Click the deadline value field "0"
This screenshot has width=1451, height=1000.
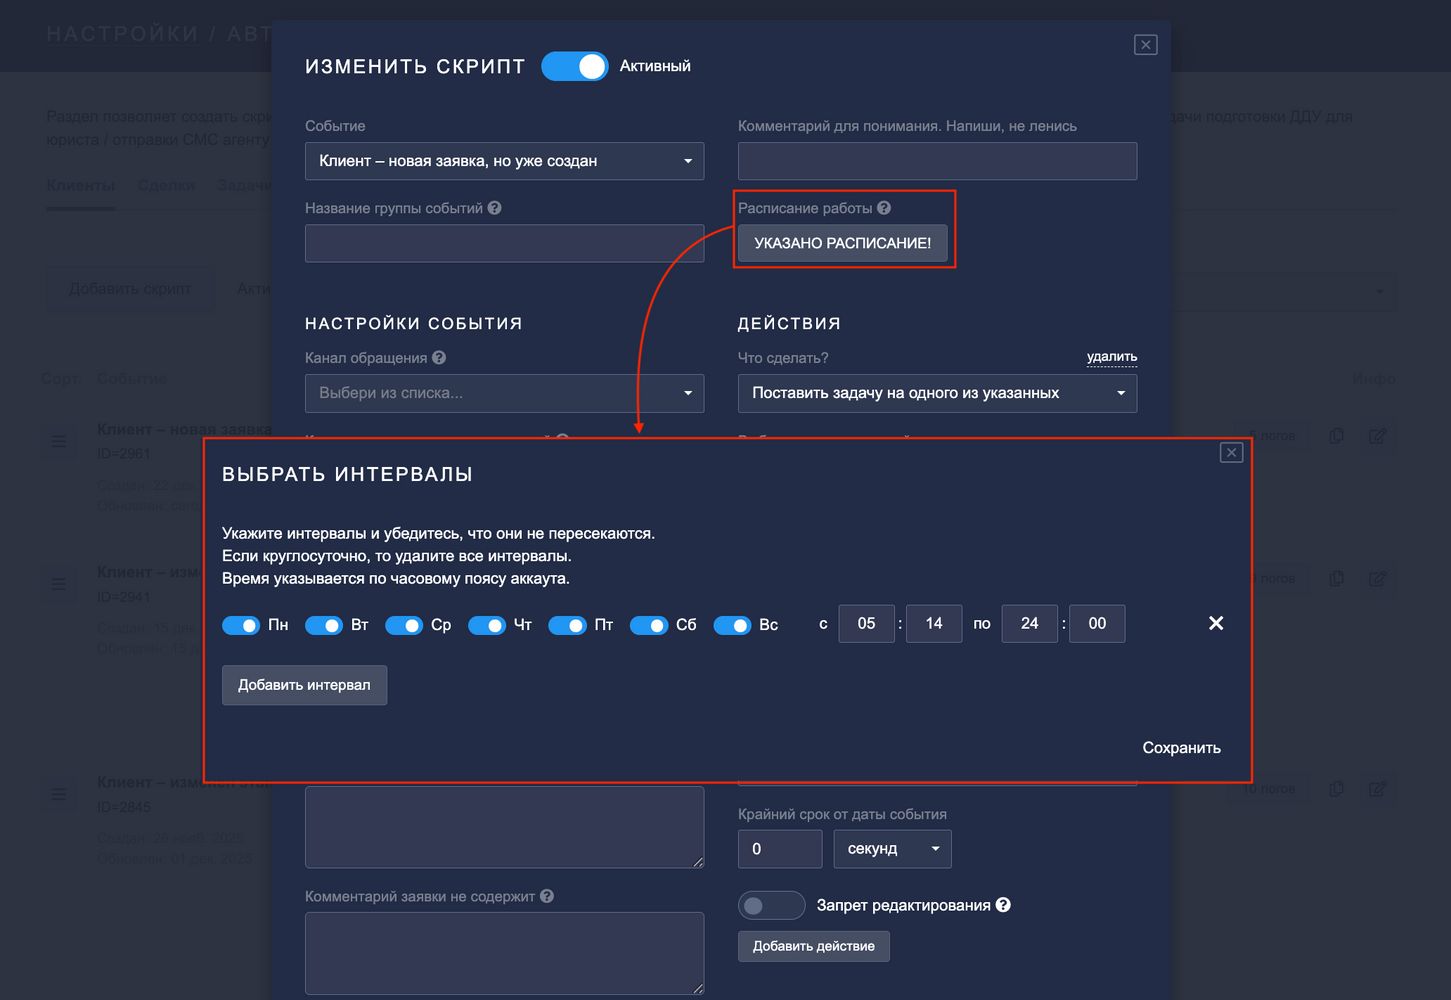click(x=780, y=849)
